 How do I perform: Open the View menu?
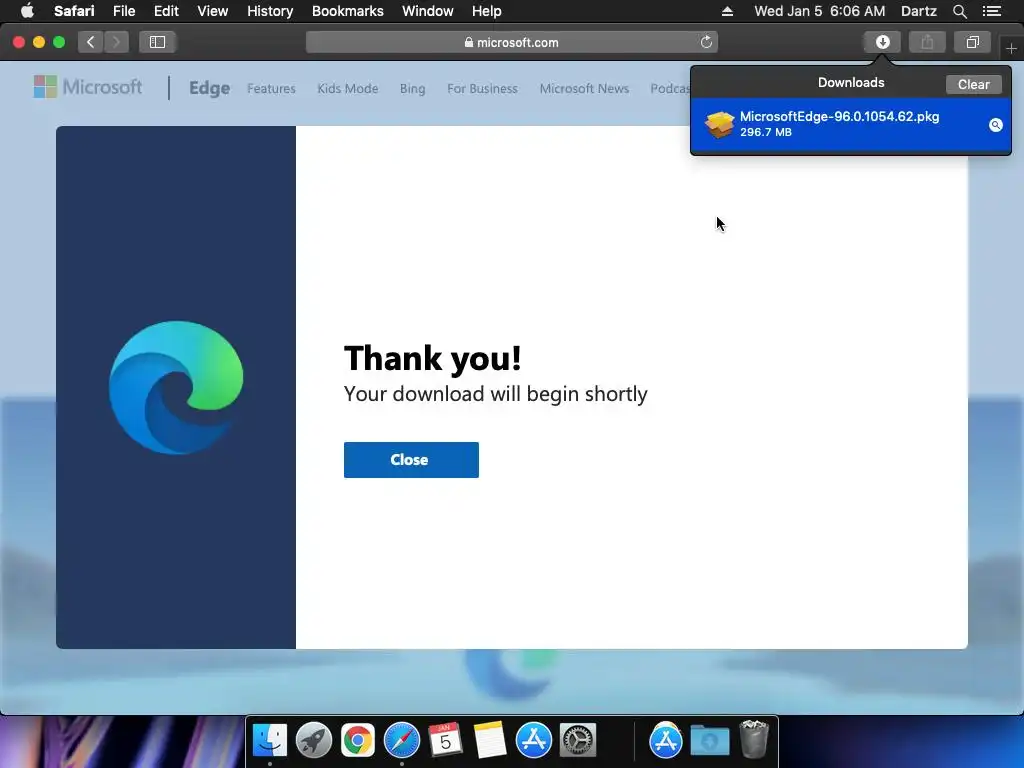point(212,11)
